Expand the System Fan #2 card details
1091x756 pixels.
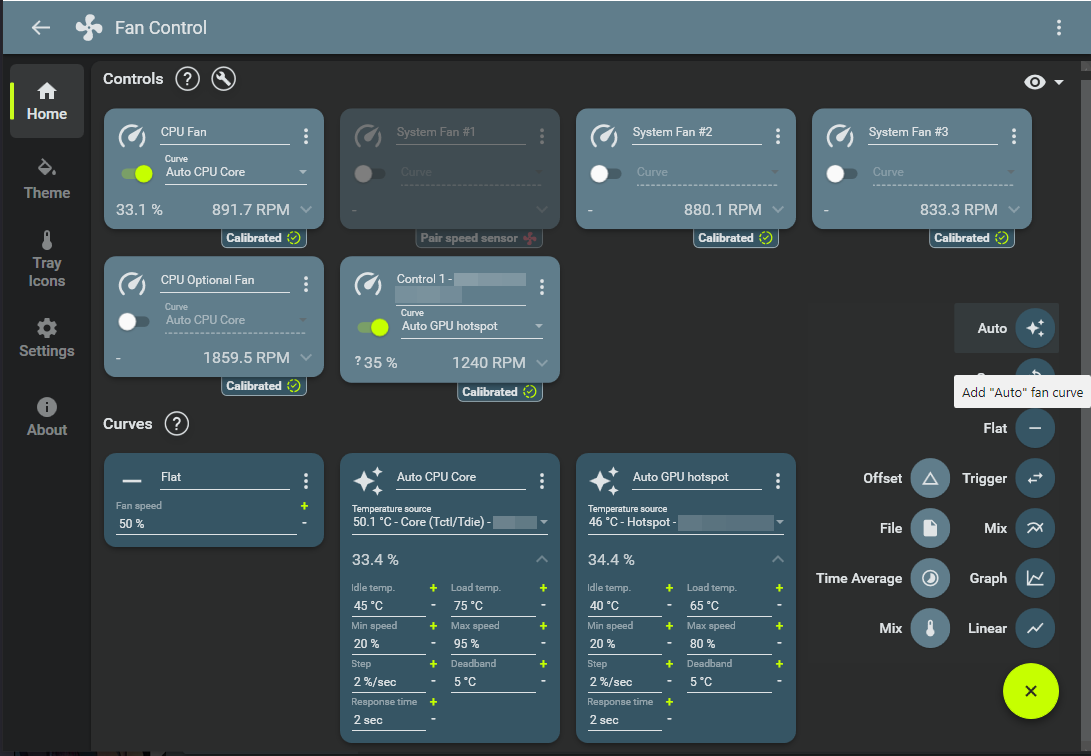778,209
